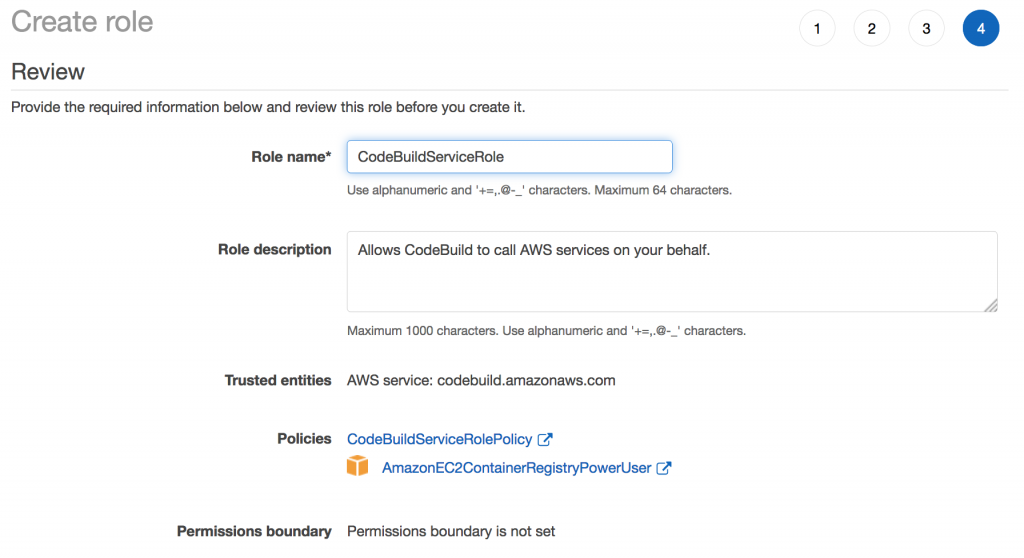Click the "Policies" label
This screenshot has width=1024, height=558.
304,439
